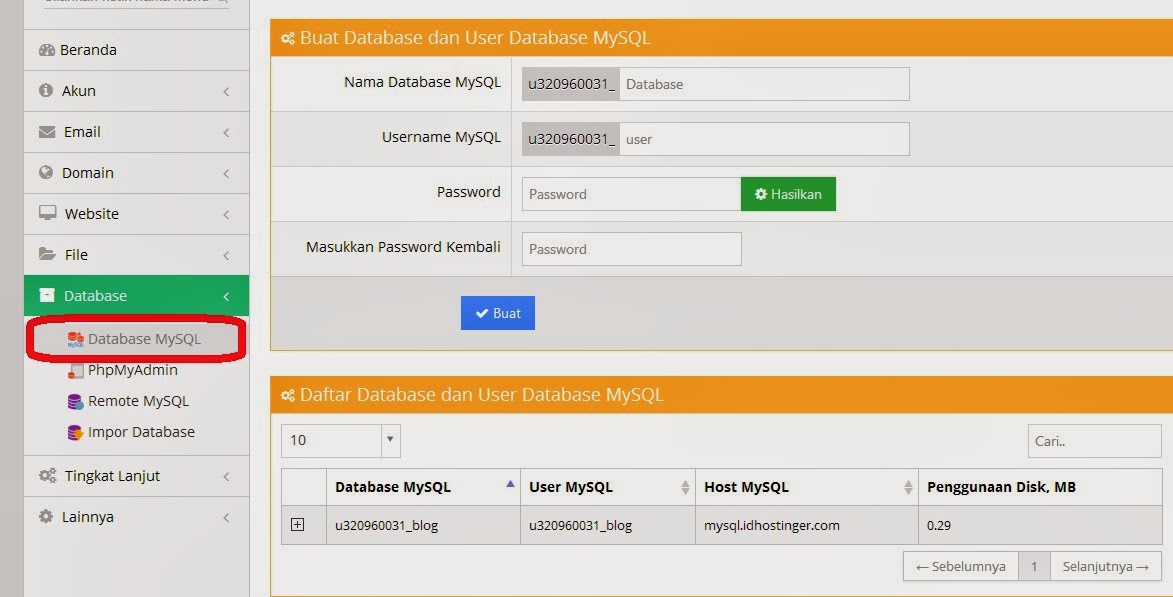
Task: Select Database MySQL submenu link
Action: coord(144,339)
